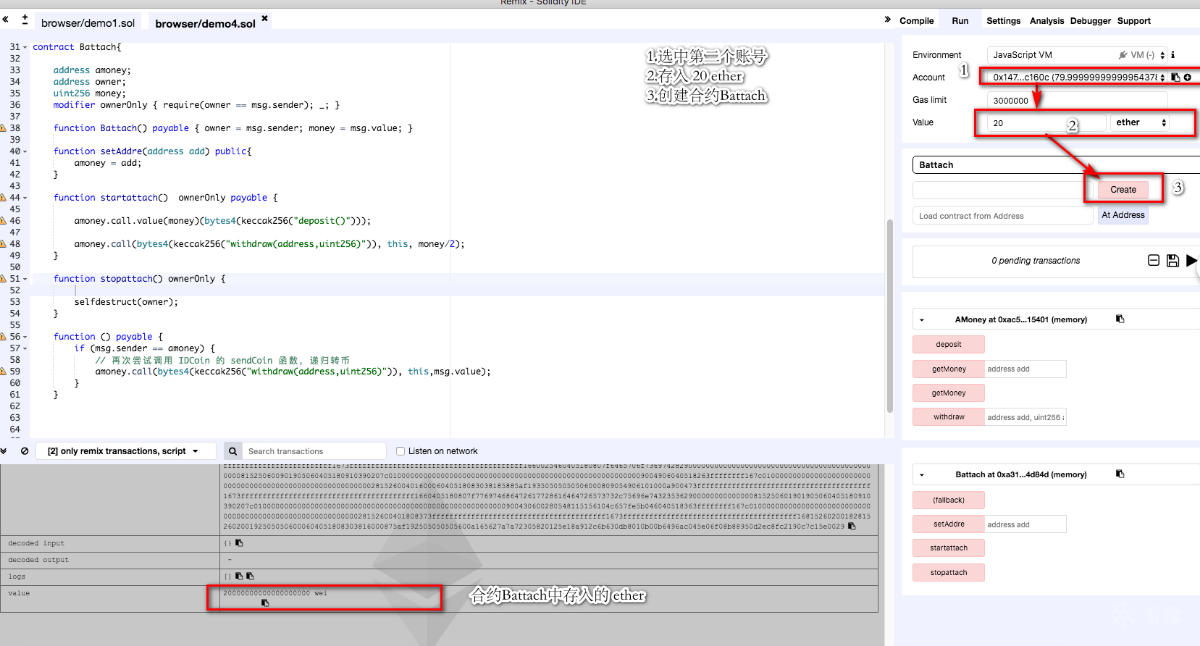The width and height of the screenshot is (1200, 646).
Task: Switch to the Compile tab
Action: [x=916, y=20]
